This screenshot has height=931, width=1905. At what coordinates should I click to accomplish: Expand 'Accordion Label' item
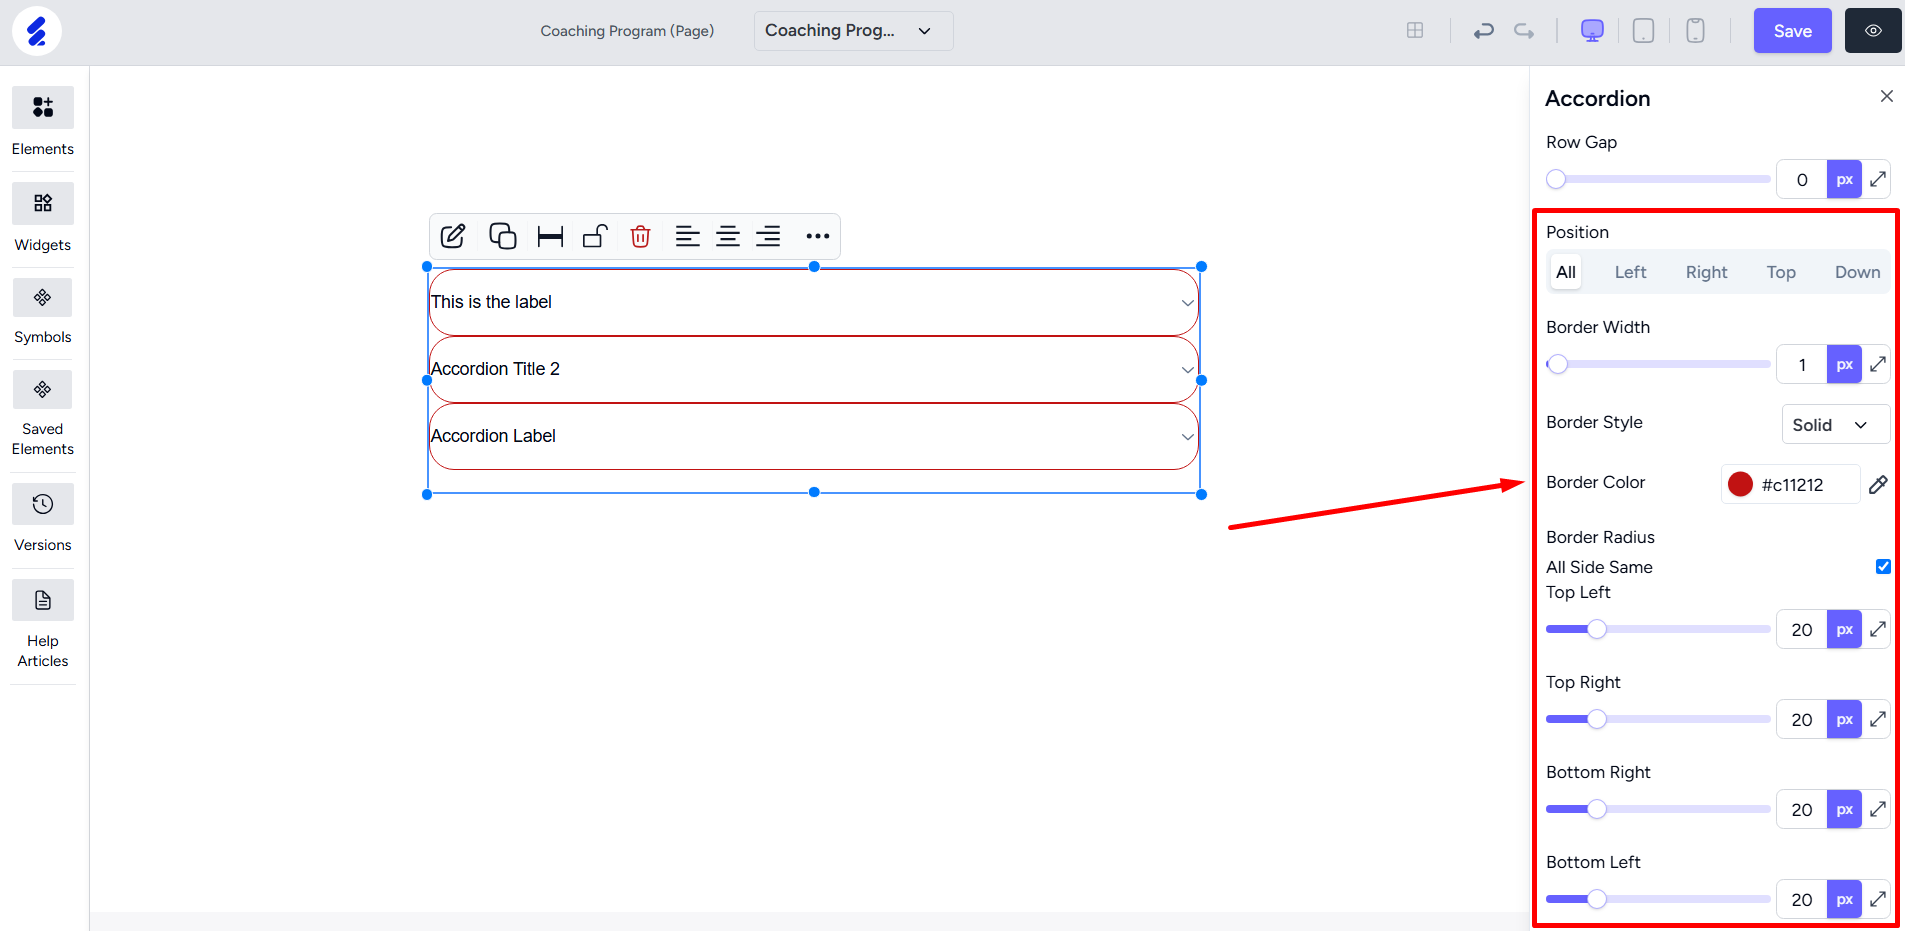point(813,436)
